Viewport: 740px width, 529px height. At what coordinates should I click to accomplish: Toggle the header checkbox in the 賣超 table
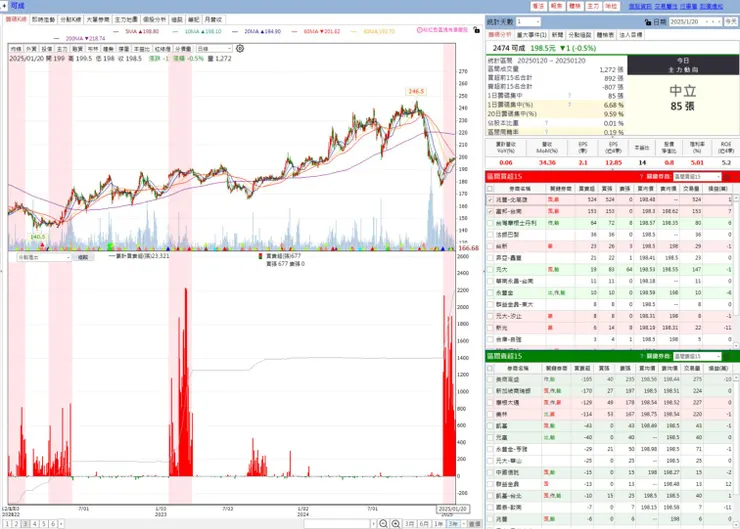(x=490, y=369)
